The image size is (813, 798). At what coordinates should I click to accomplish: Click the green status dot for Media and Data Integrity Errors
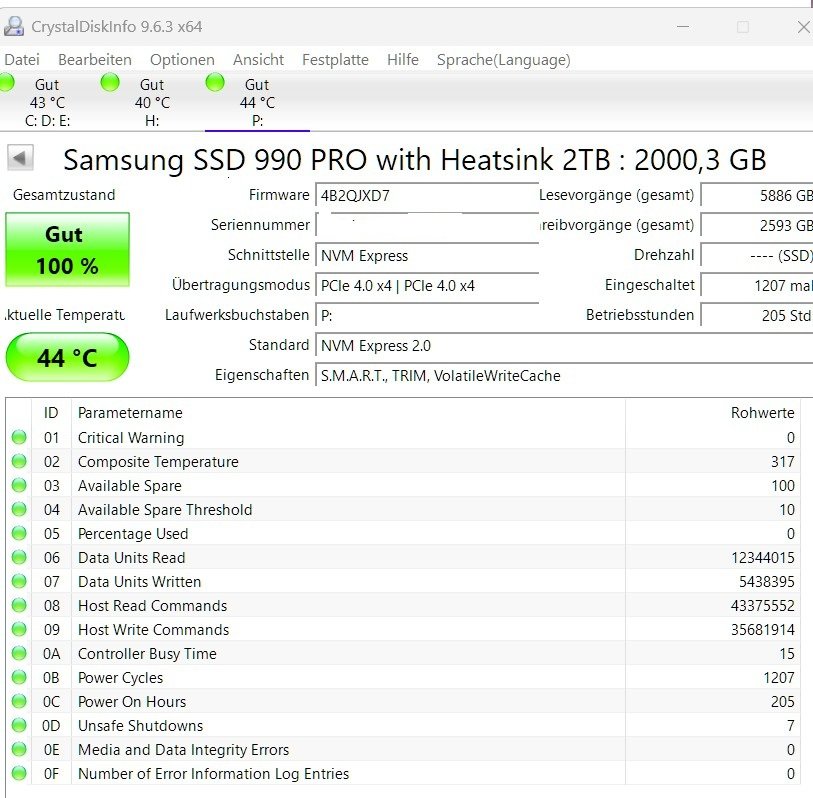(19, 749)
